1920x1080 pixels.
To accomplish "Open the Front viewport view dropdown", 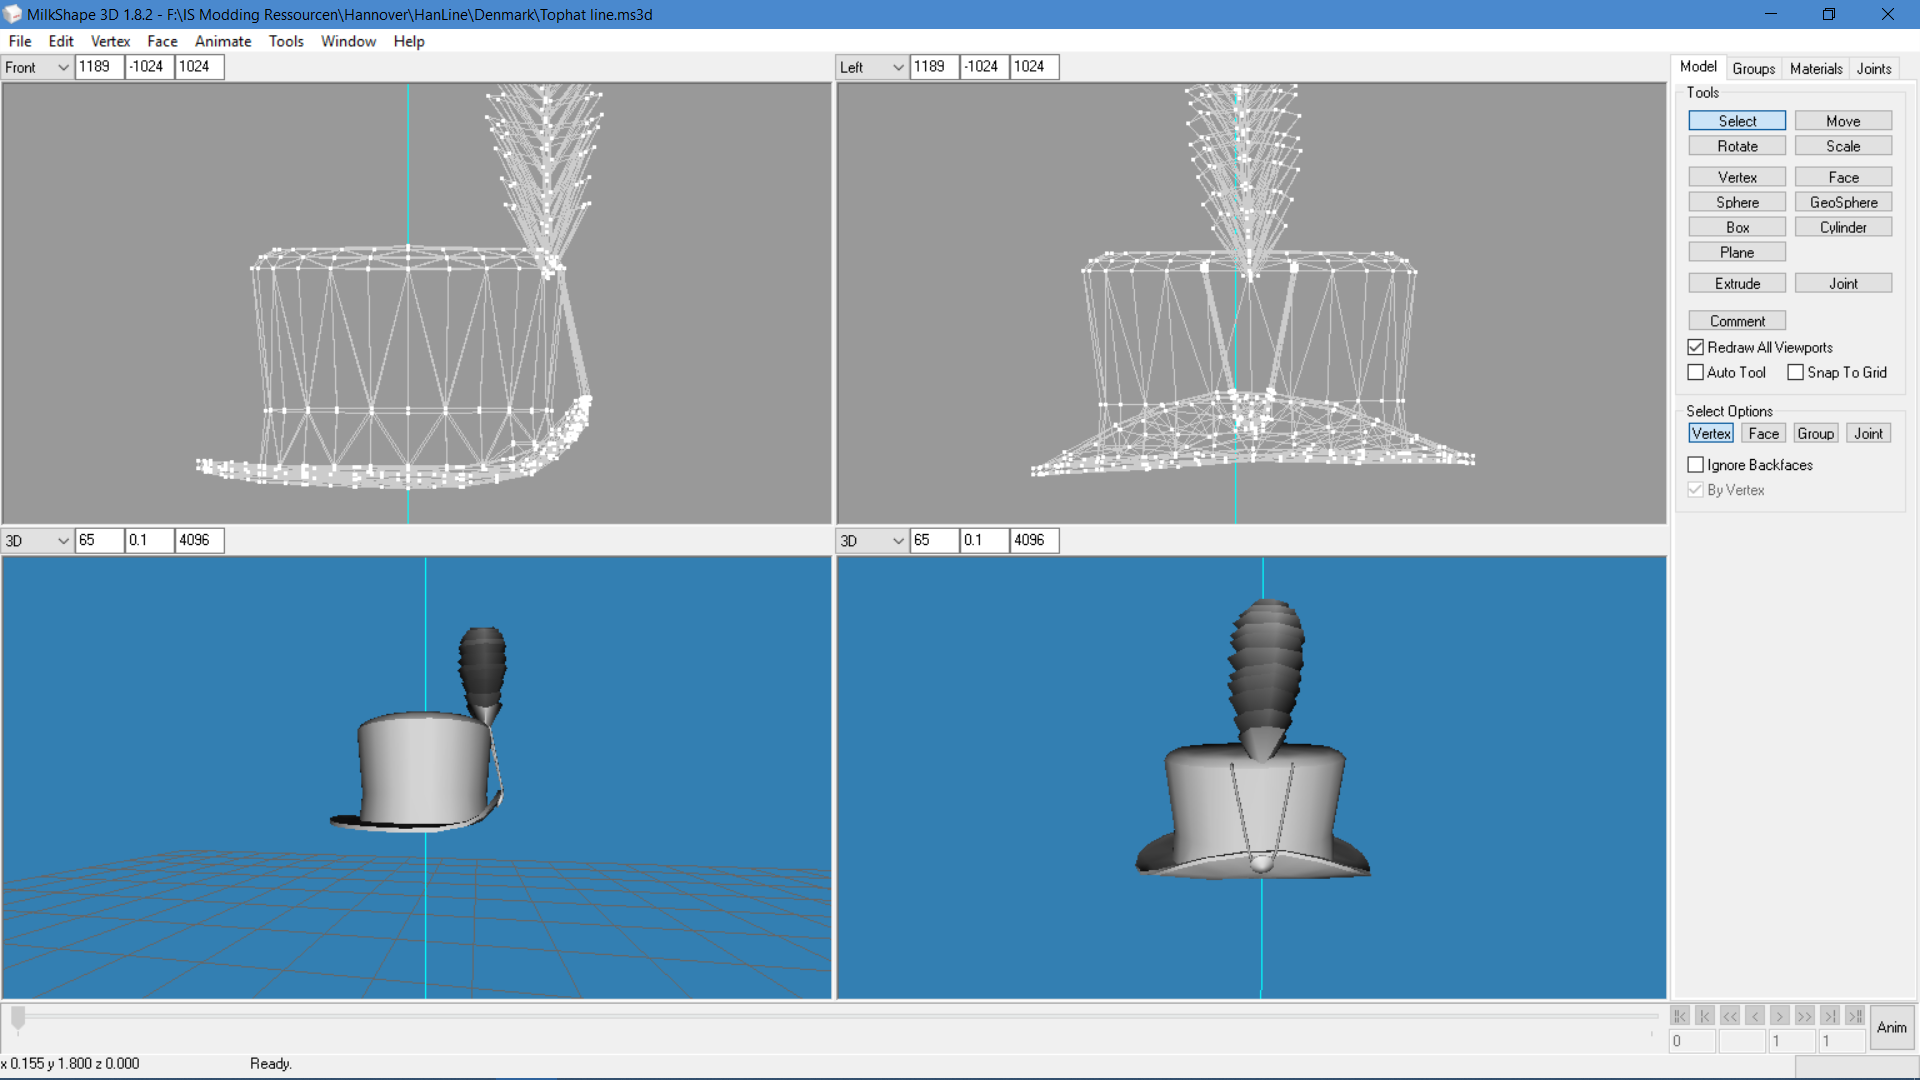I will 36,67.
